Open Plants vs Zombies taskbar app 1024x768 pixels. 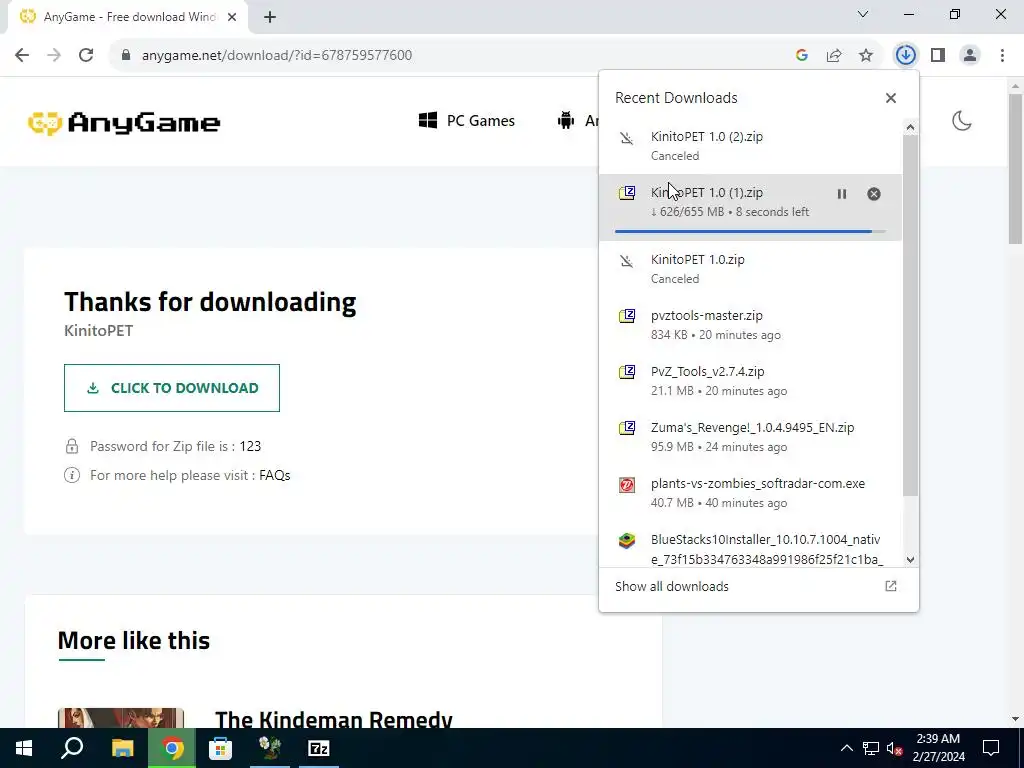[x=270, y=748]
